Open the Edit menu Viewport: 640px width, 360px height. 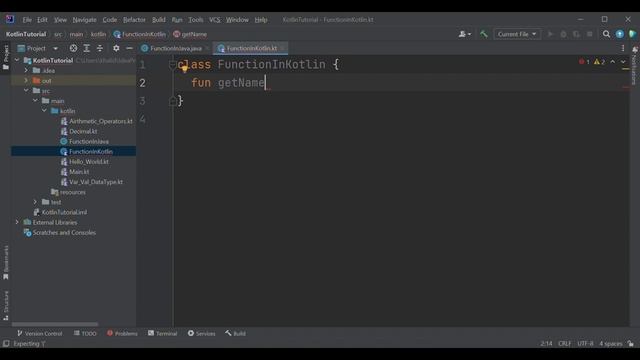(42, 20)
